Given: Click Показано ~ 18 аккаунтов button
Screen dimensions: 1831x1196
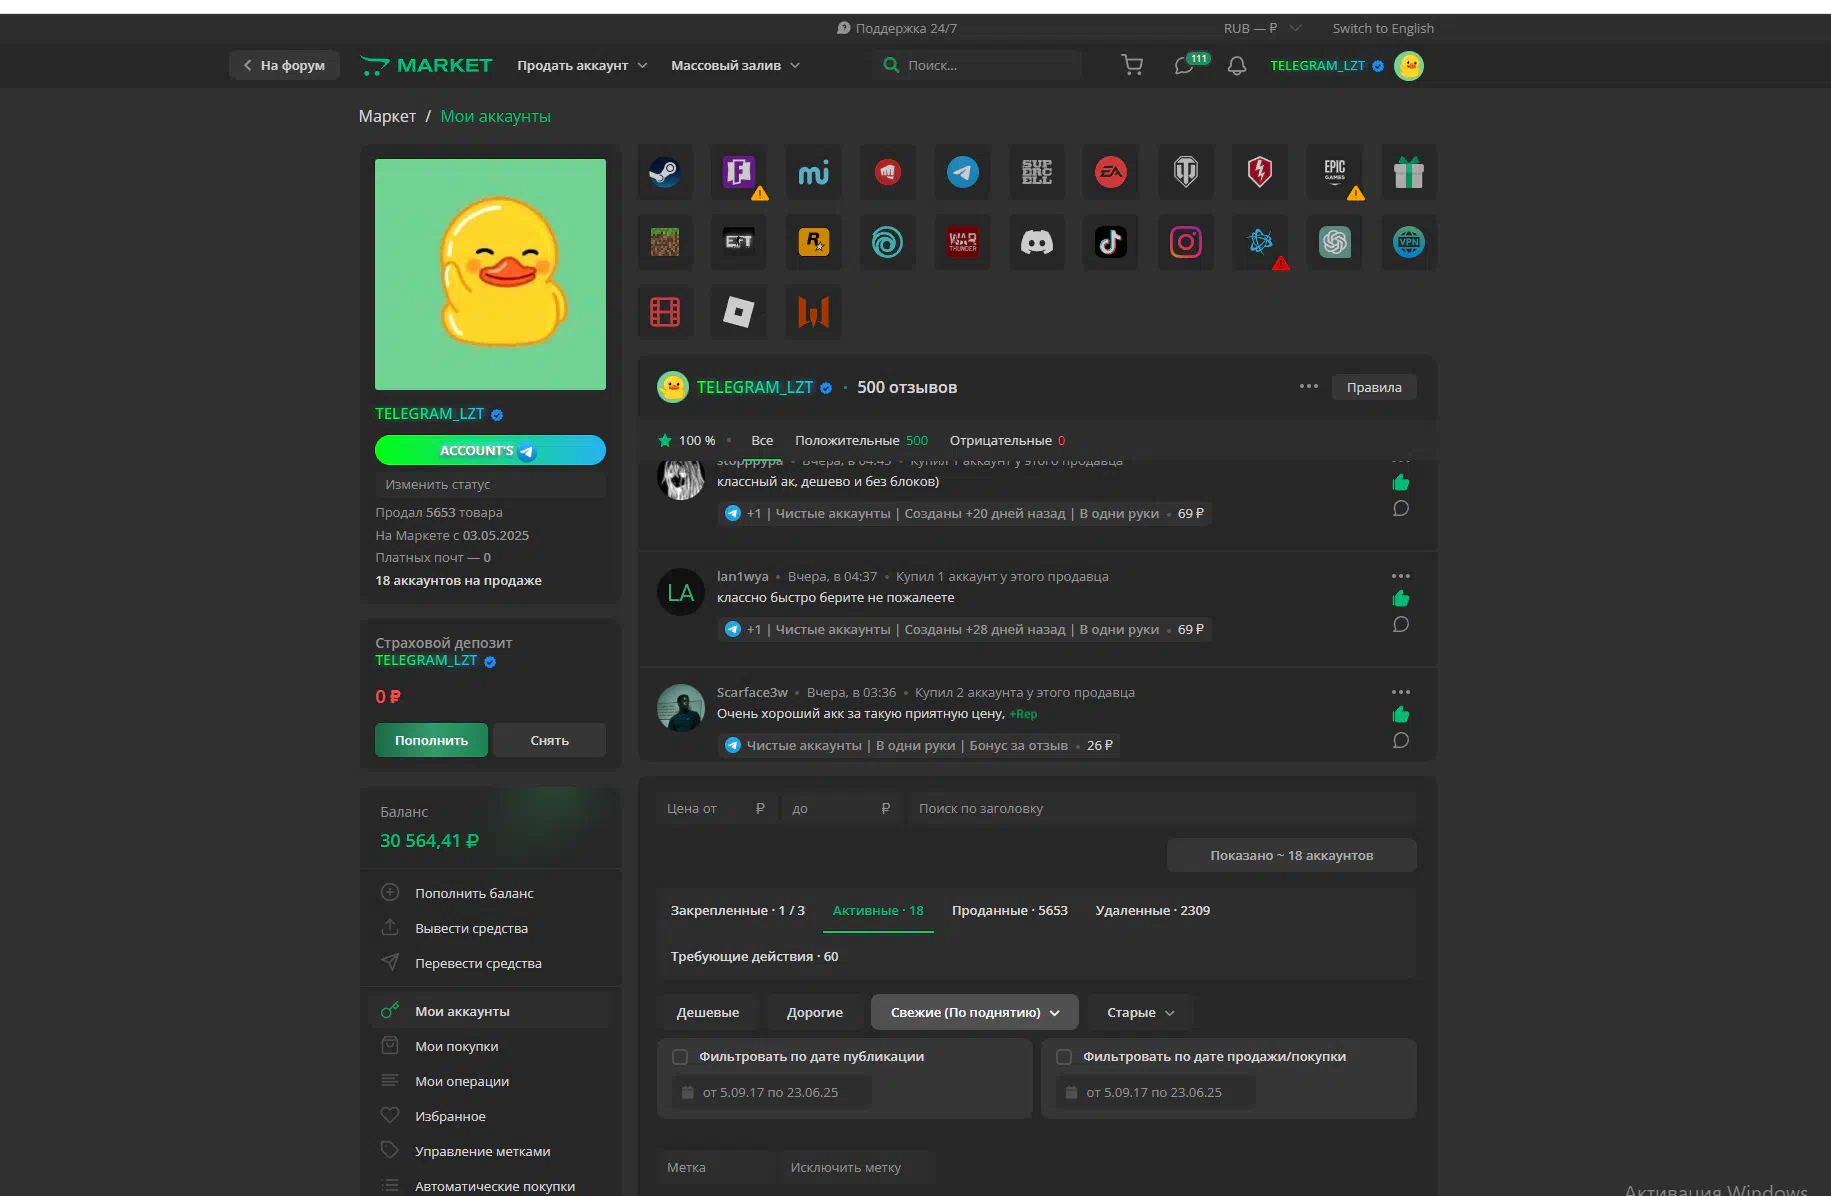Looking at the screenshot, I should (1291, 855).
